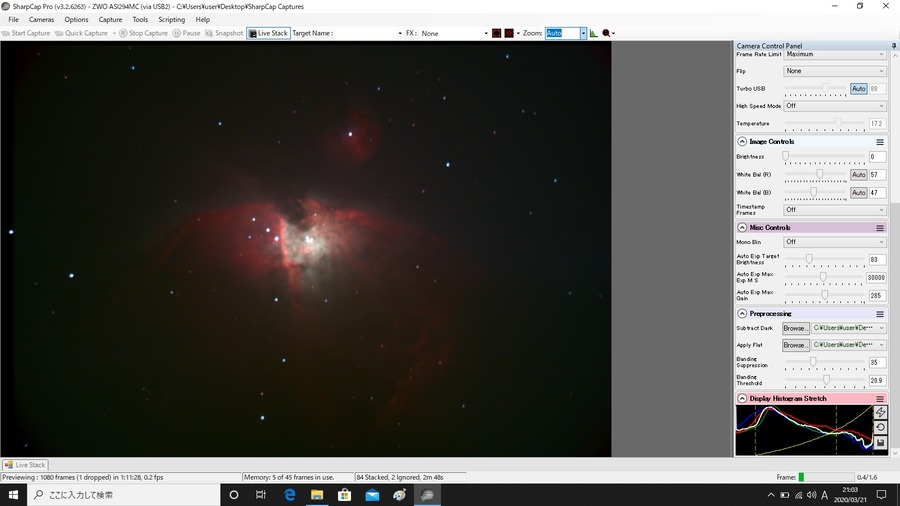The width and height of the screenshot is (900, 506).
Task: Adjust the Brightness slider handle
Action: [x=785, y=156]
